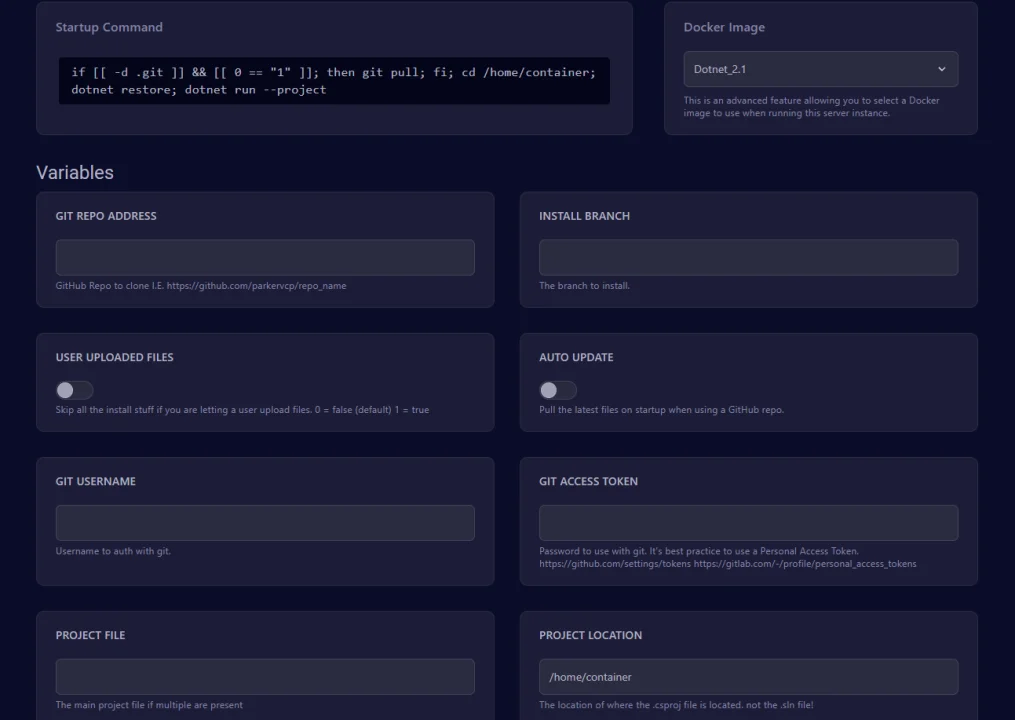
Task: Click the Docker Image panel title
Action: pos(724,27)
